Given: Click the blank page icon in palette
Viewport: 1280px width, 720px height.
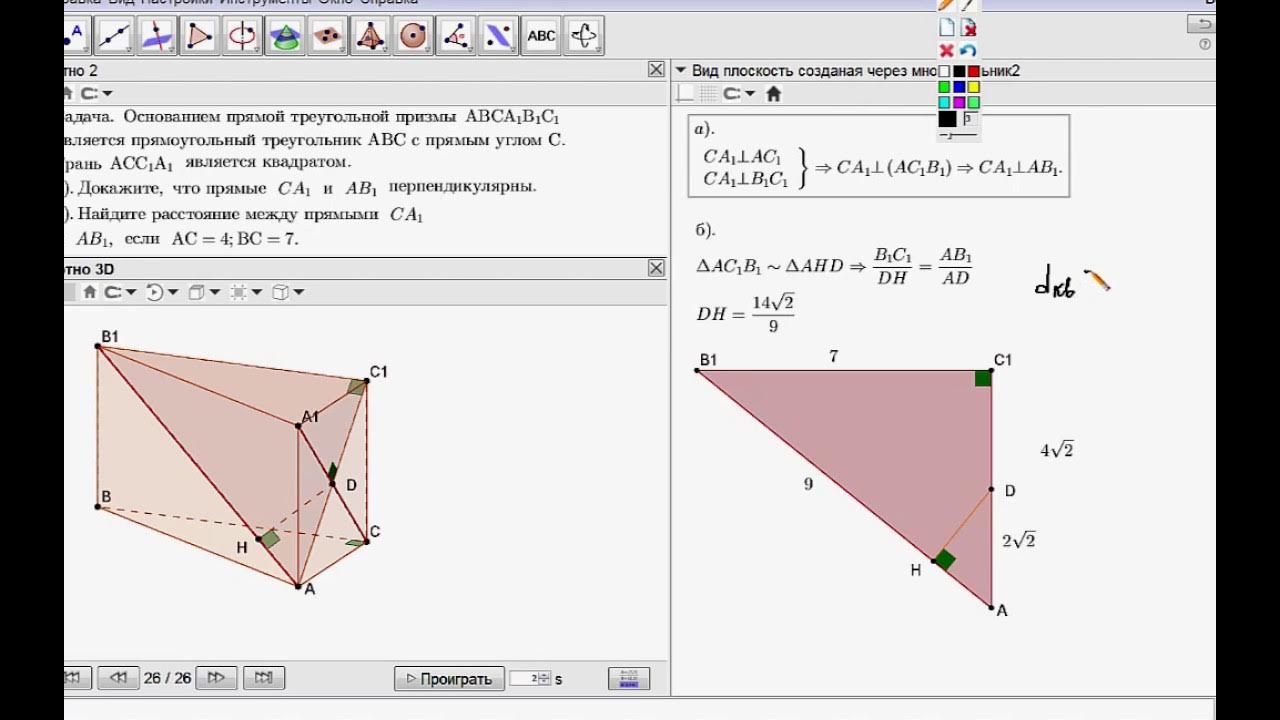Looking at the screenshot, I should (x=946, y=28).
